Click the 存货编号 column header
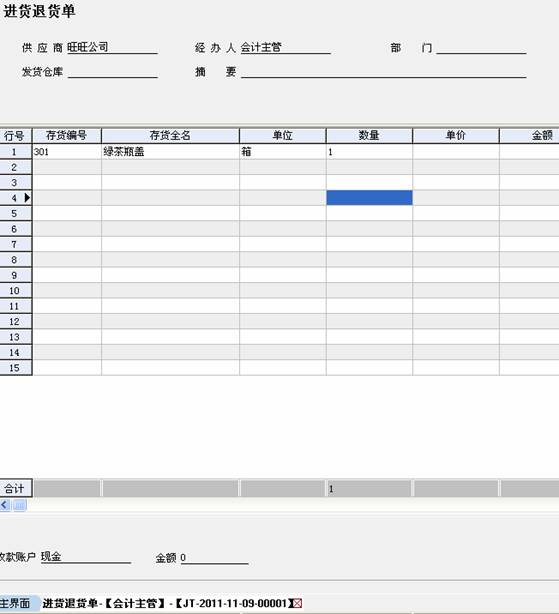The width and height of the screenshot is (559, 614). [67, 135]
